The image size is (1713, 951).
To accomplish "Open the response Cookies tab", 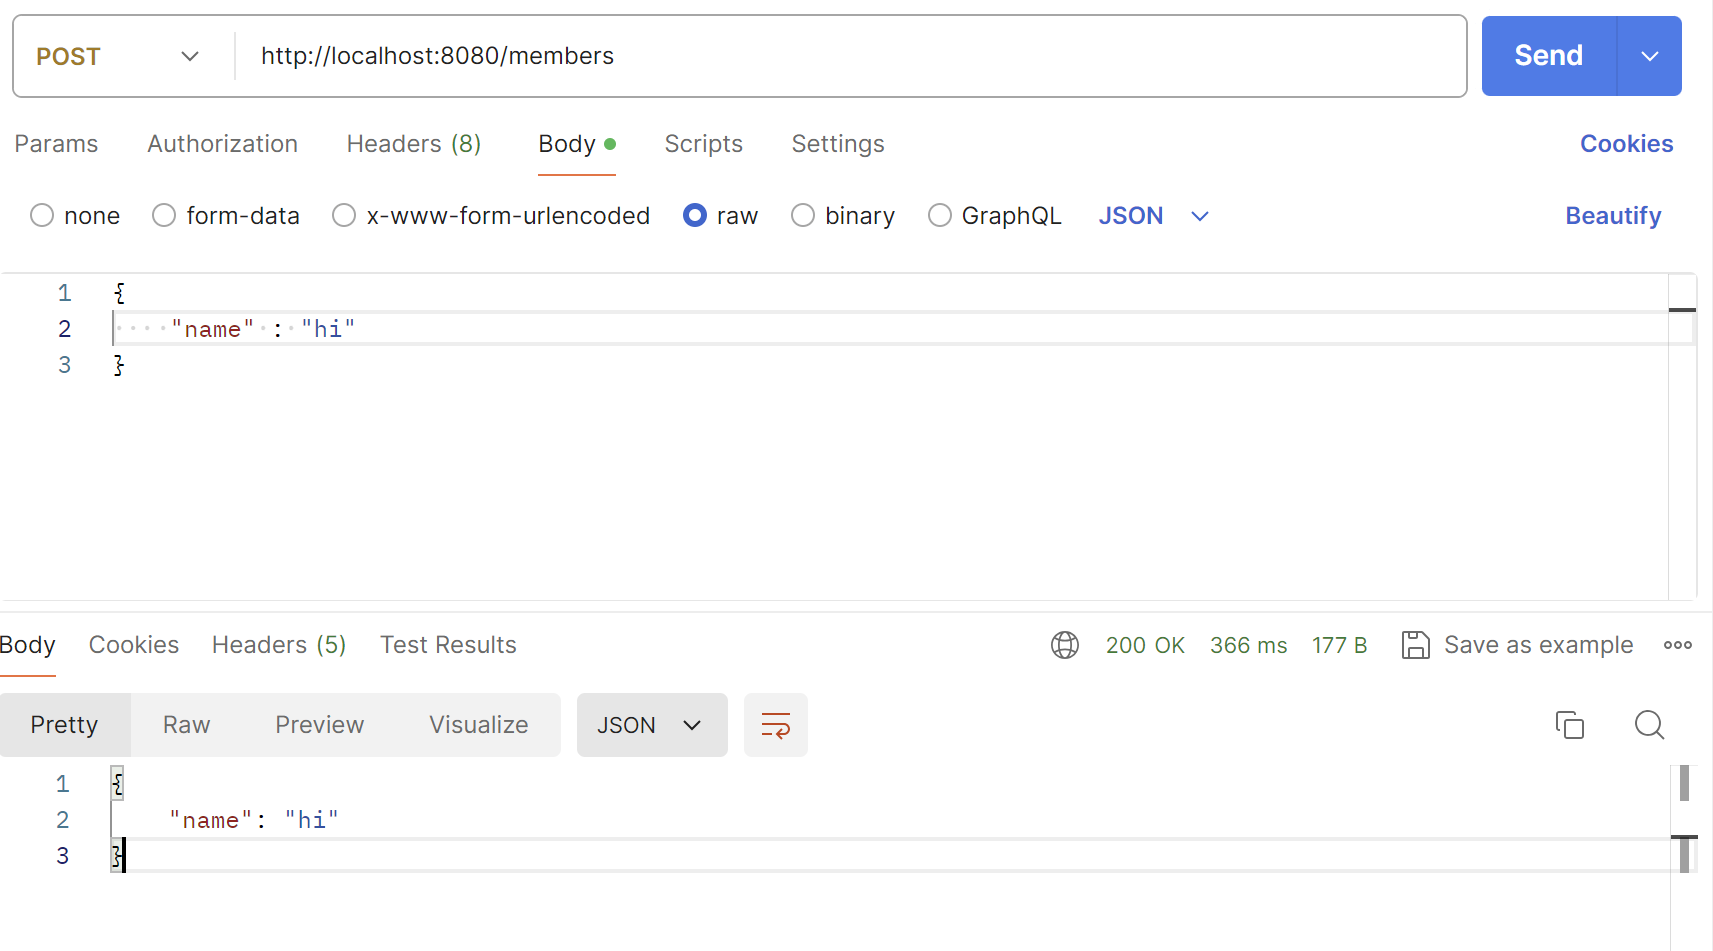I will [x=134, y=645].
